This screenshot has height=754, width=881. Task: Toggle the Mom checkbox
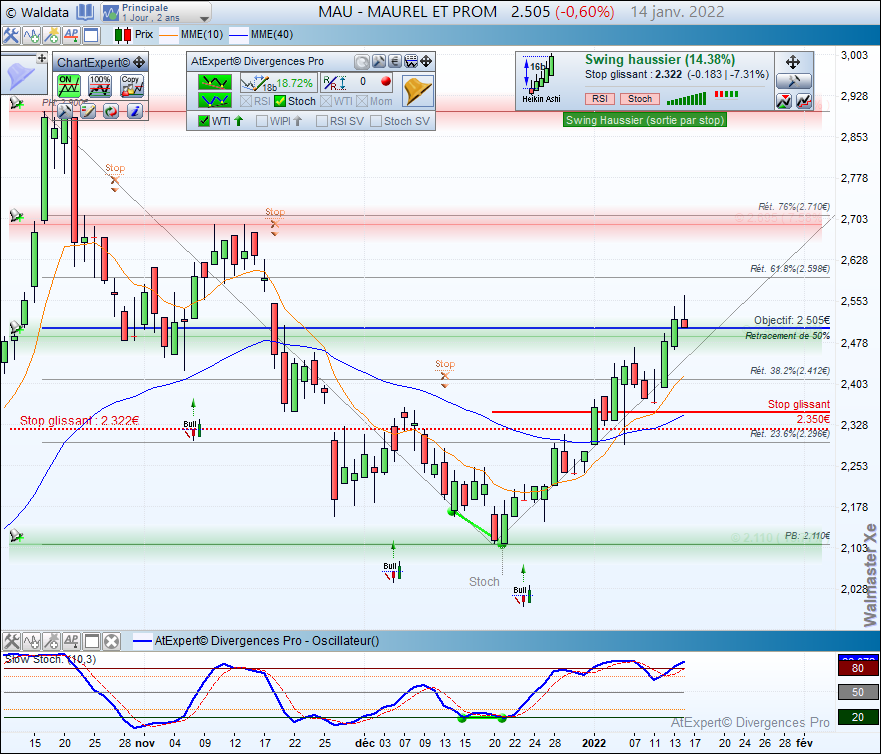tap(362, 102)
